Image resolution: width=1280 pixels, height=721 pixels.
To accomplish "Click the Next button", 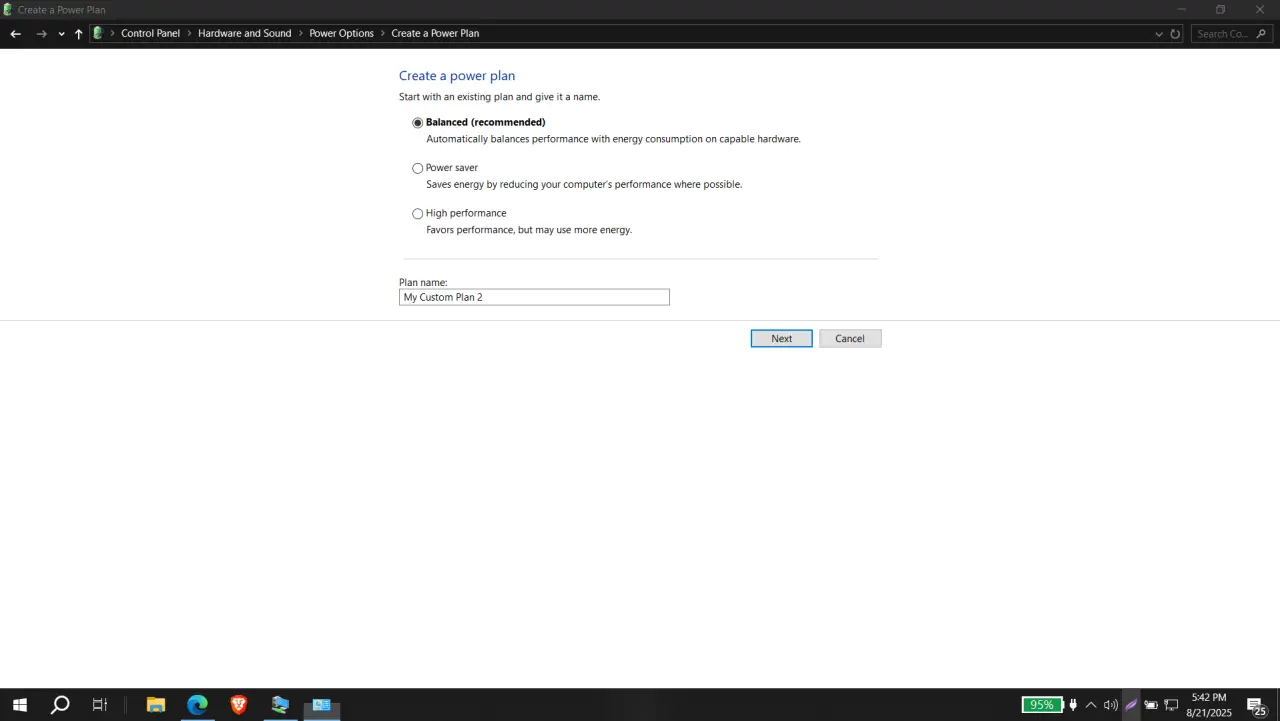I will point(782,339).
